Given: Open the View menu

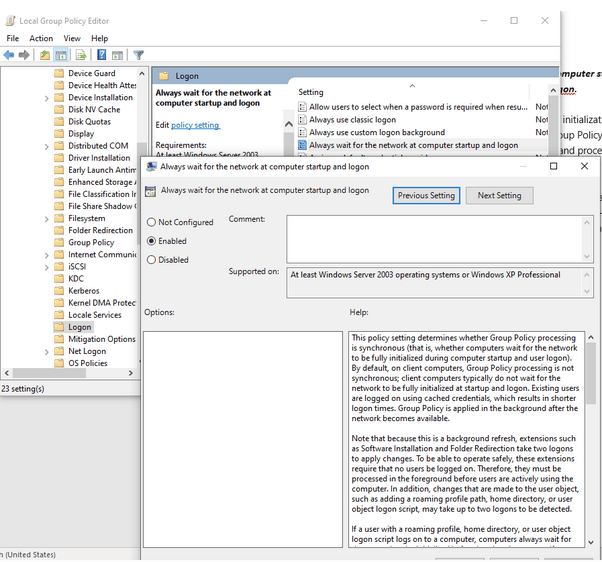Looking at the screenshot, I should (72, 38).
